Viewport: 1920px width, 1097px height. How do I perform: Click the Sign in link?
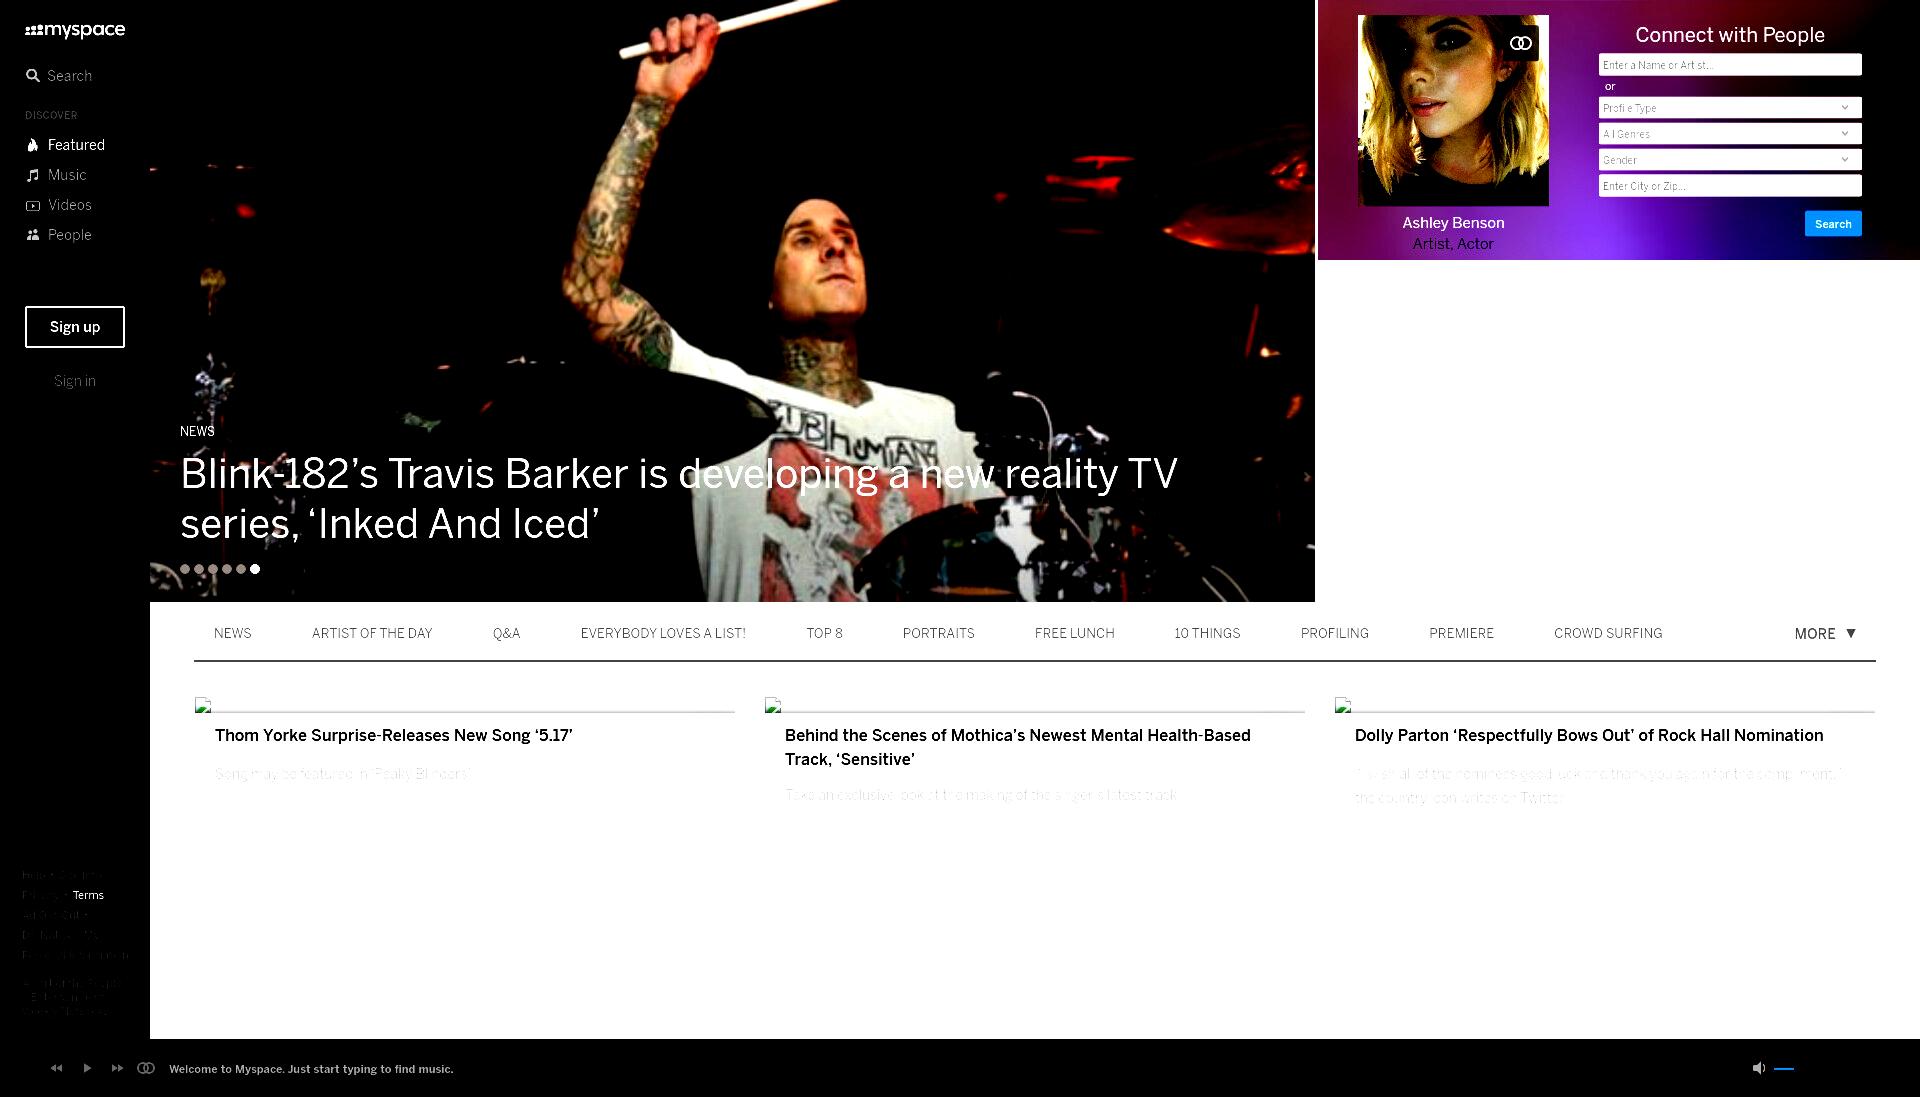[75, 381]
